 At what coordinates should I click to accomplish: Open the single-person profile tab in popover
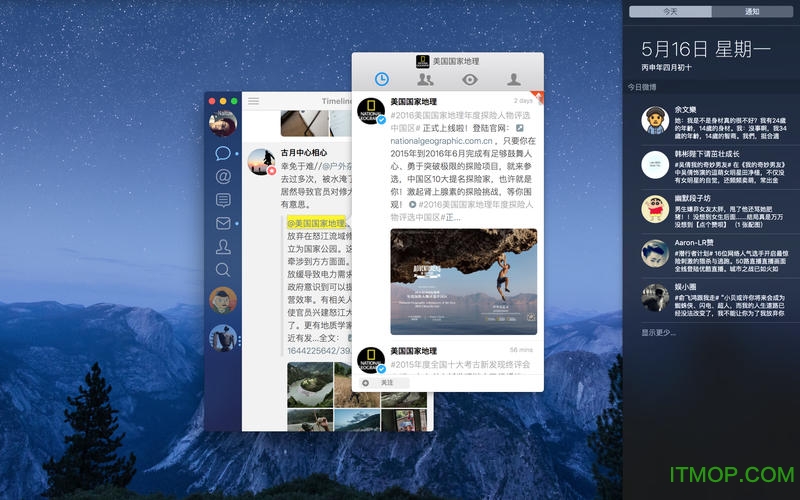click(x=514, y=79)
